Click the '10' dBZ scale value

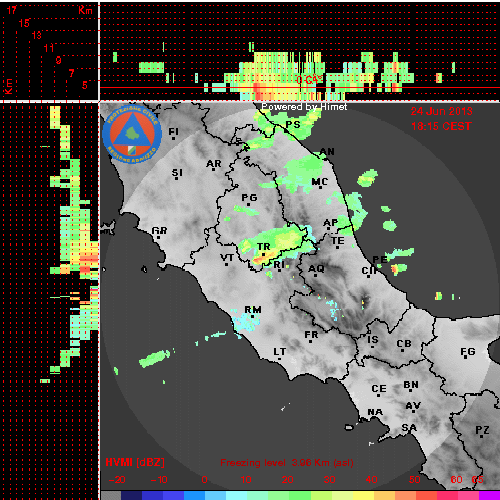tap(246, 480)
